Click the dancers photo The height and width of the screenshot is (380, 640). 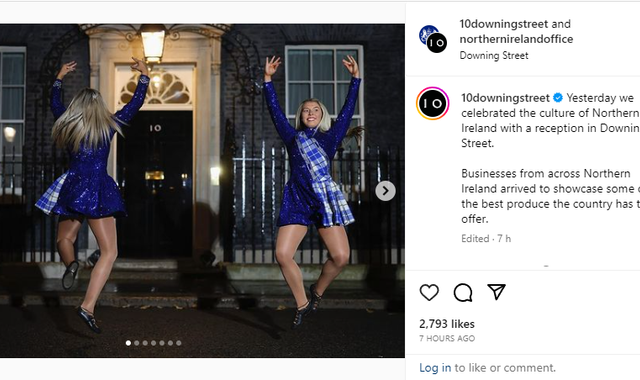pyautogui.click(x=202, y=191)
